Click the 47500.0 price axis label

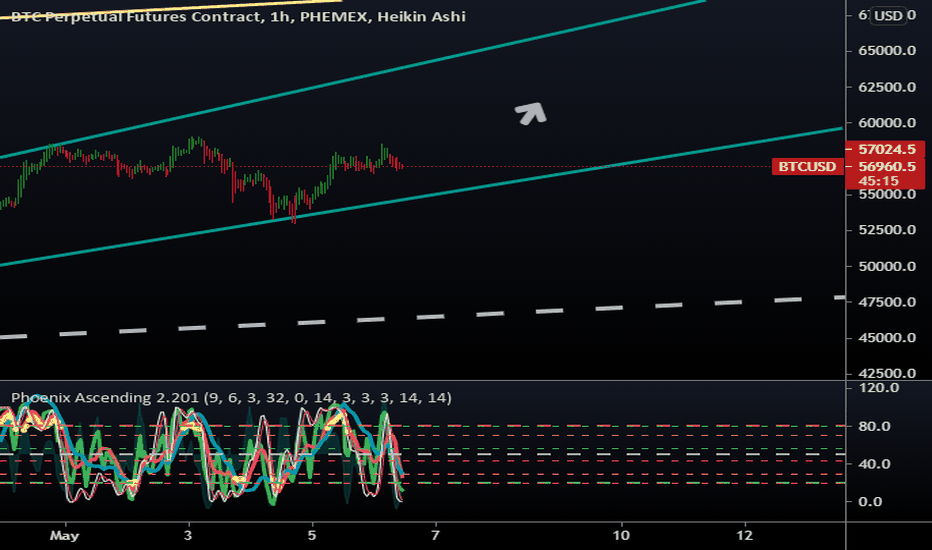pyautogui.click(x=887, y=301)
